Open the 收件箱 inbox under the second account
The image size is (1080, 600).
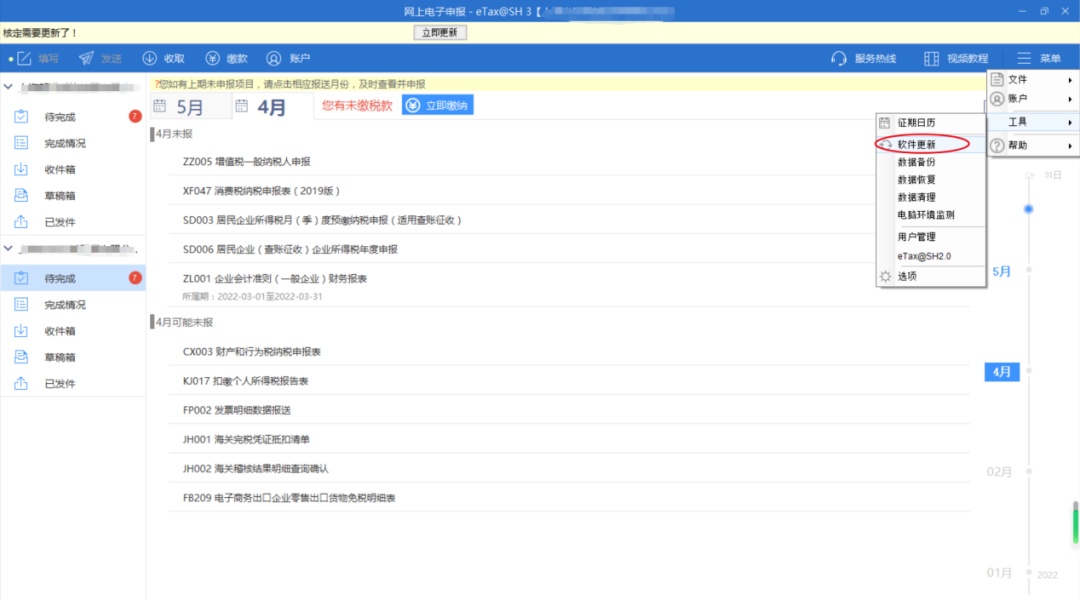tap(60, 331)
